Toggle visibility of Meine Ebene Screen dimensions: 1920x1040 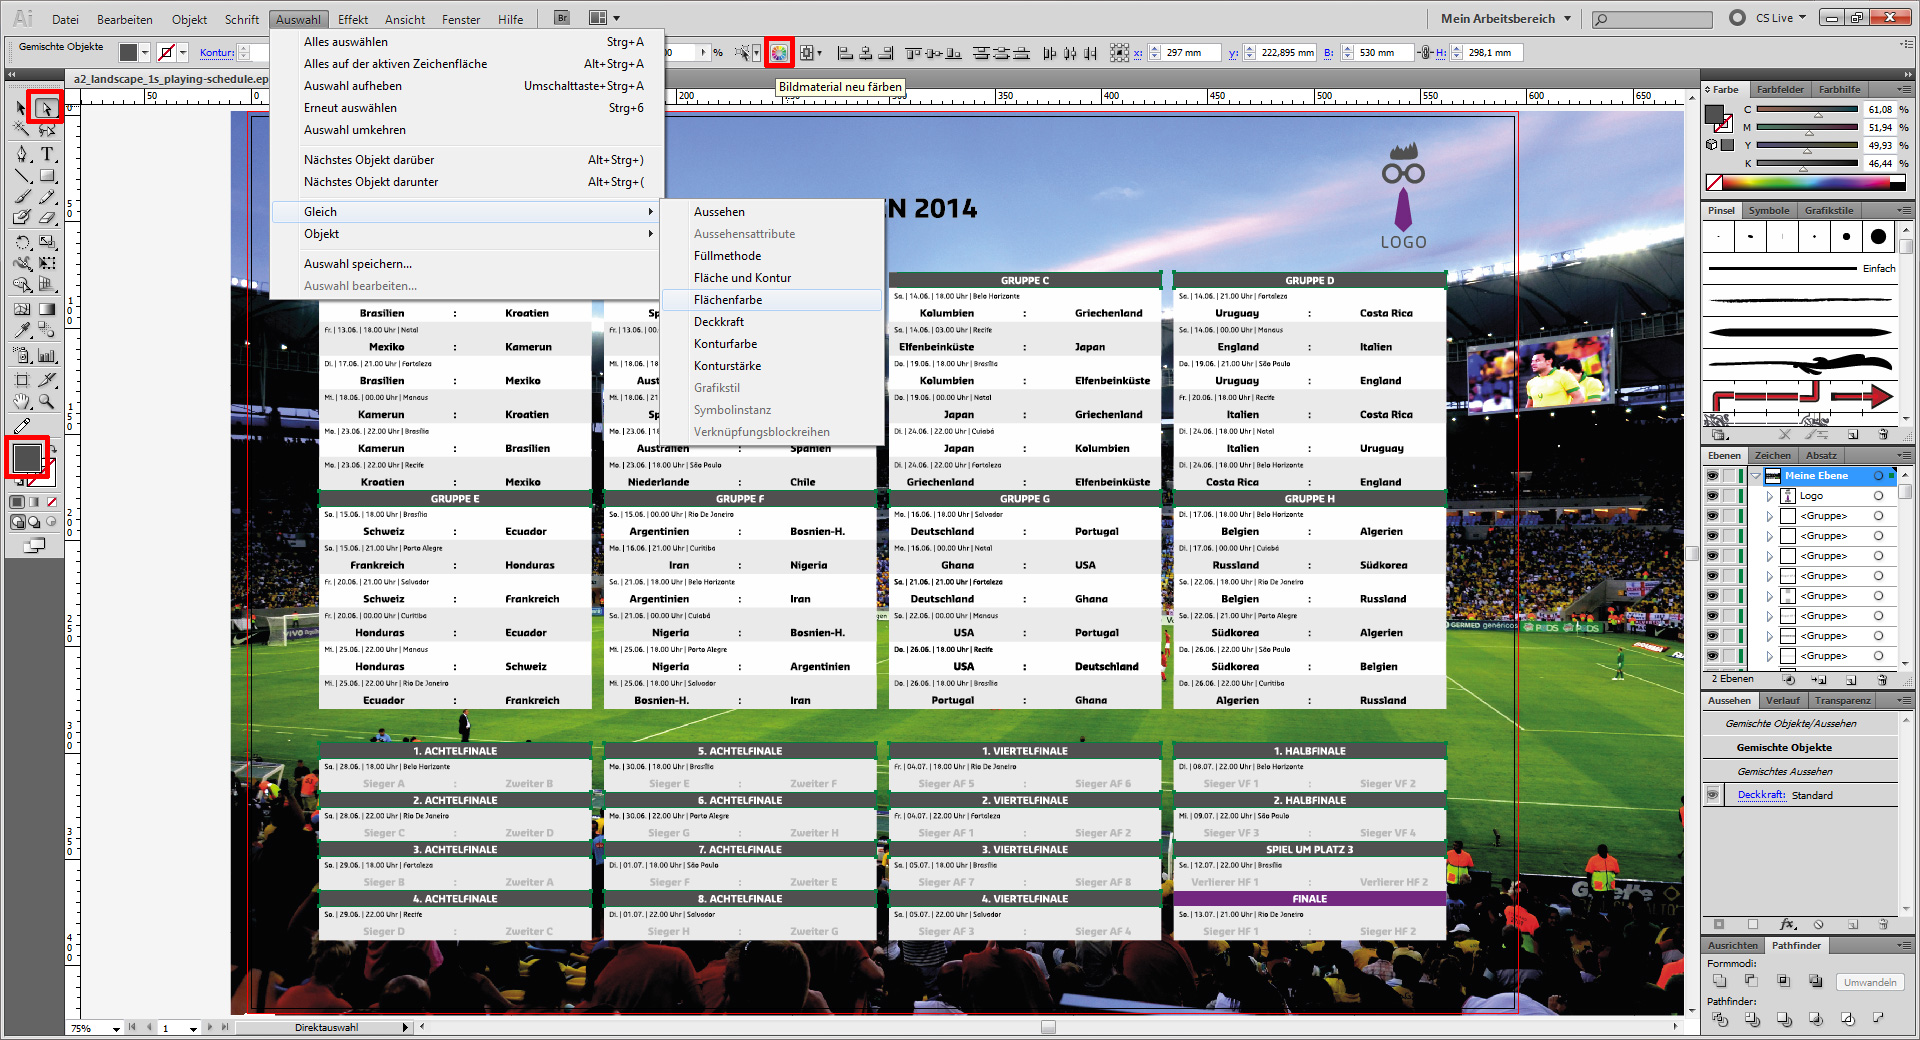click(x=1711, y=475)
